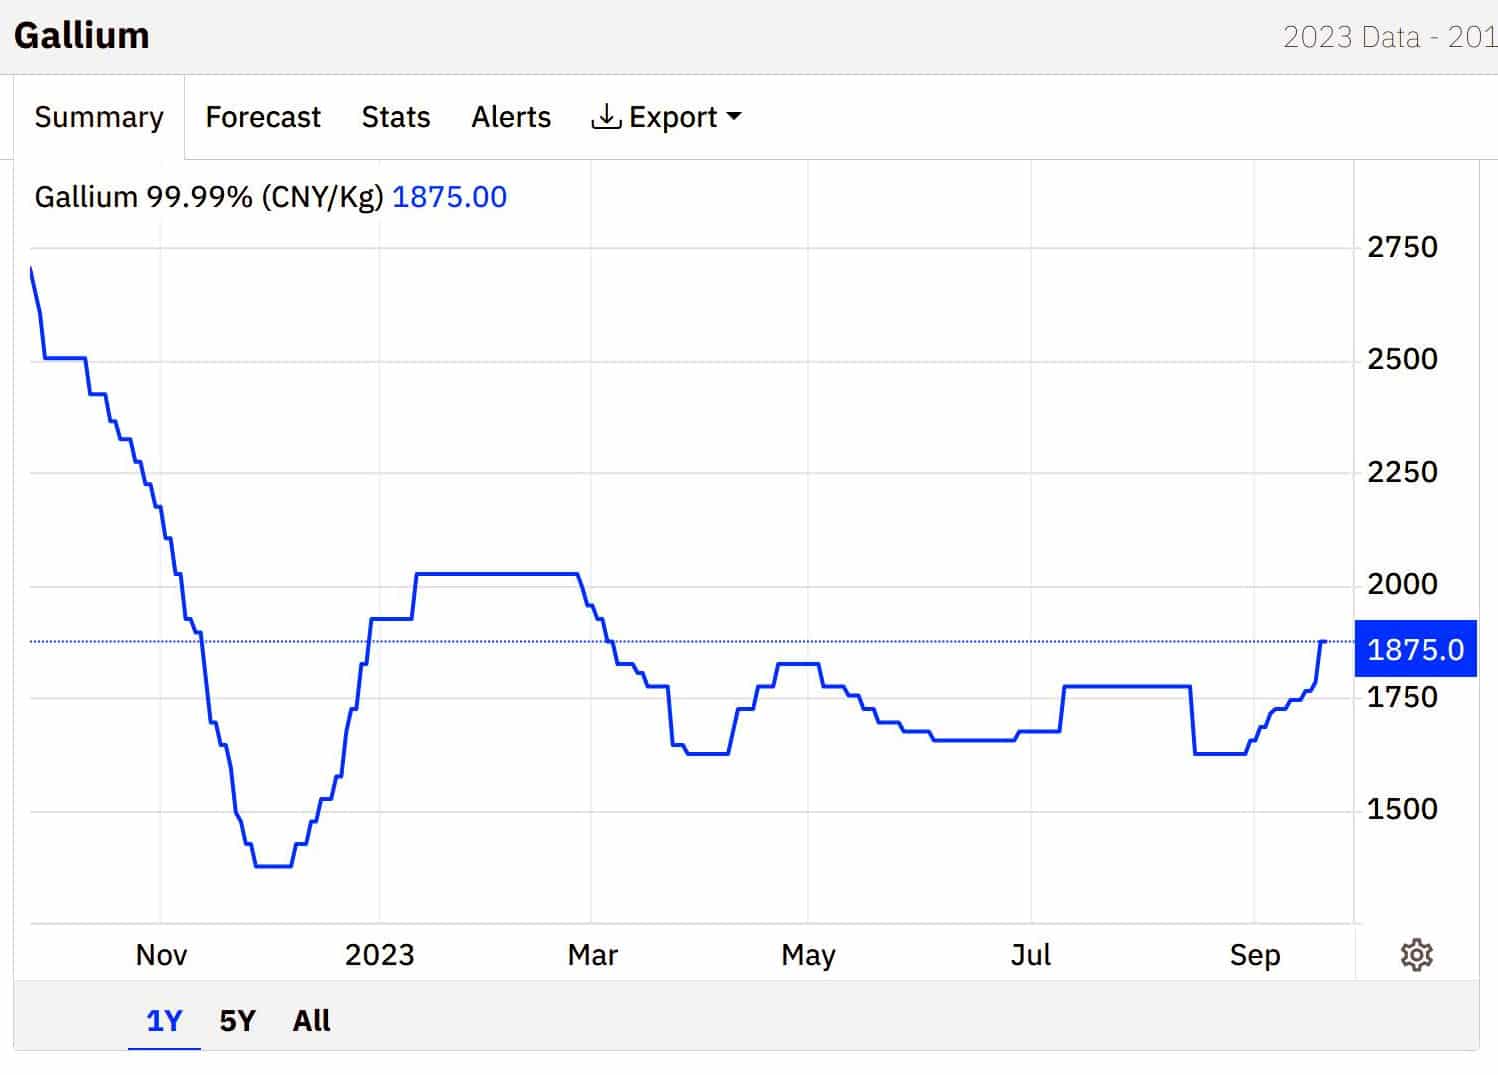Click the Jul x-axis label
This screenshot has height=1075, width=1498.
[x=1030, y=954]
